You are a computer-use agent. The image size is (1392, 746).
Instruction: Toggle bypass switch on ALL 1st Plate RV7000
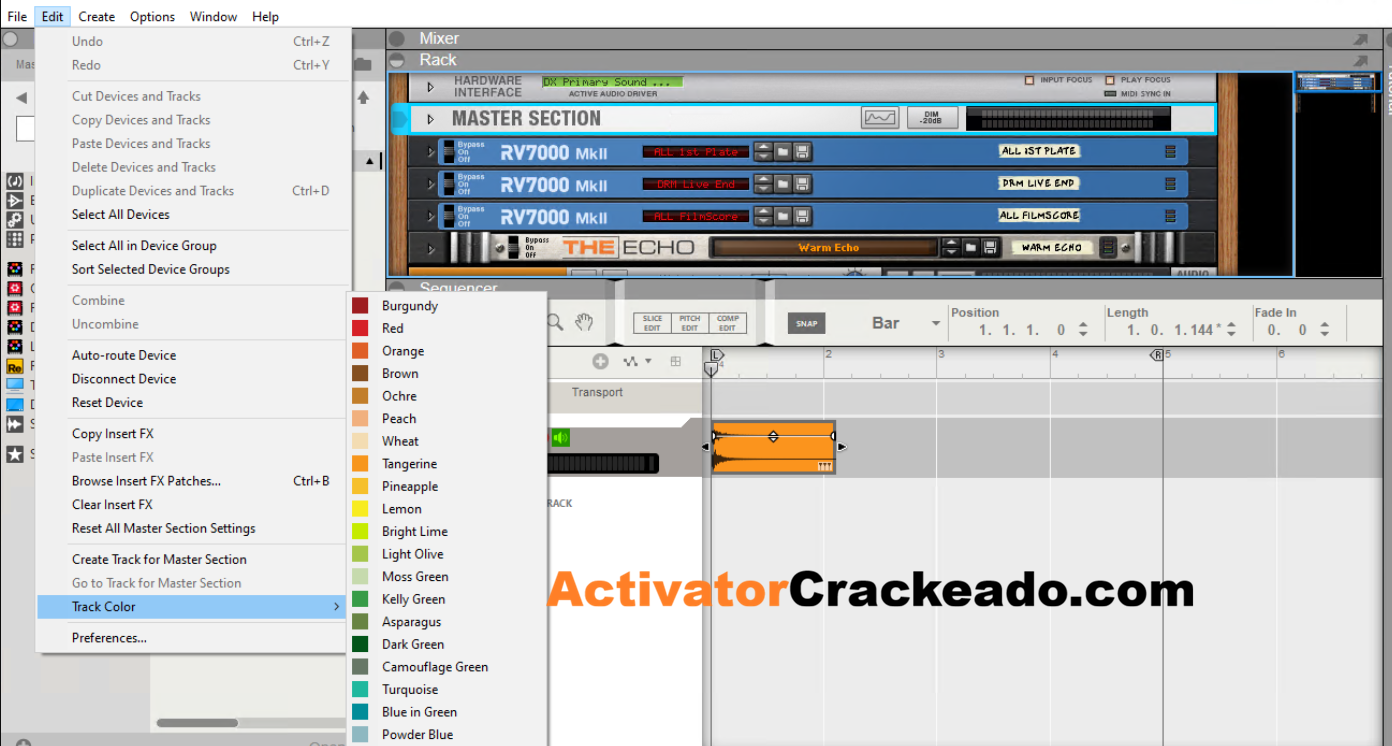(447, 152)
